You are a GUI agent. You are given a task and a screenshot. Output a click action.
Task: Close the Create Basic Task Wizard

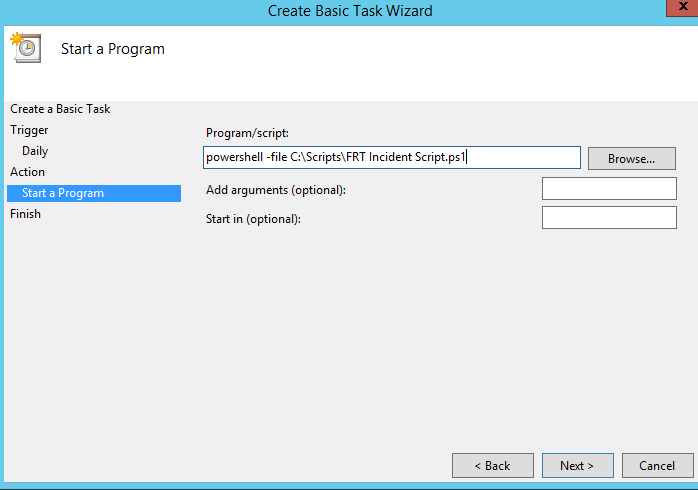[682, 8]
